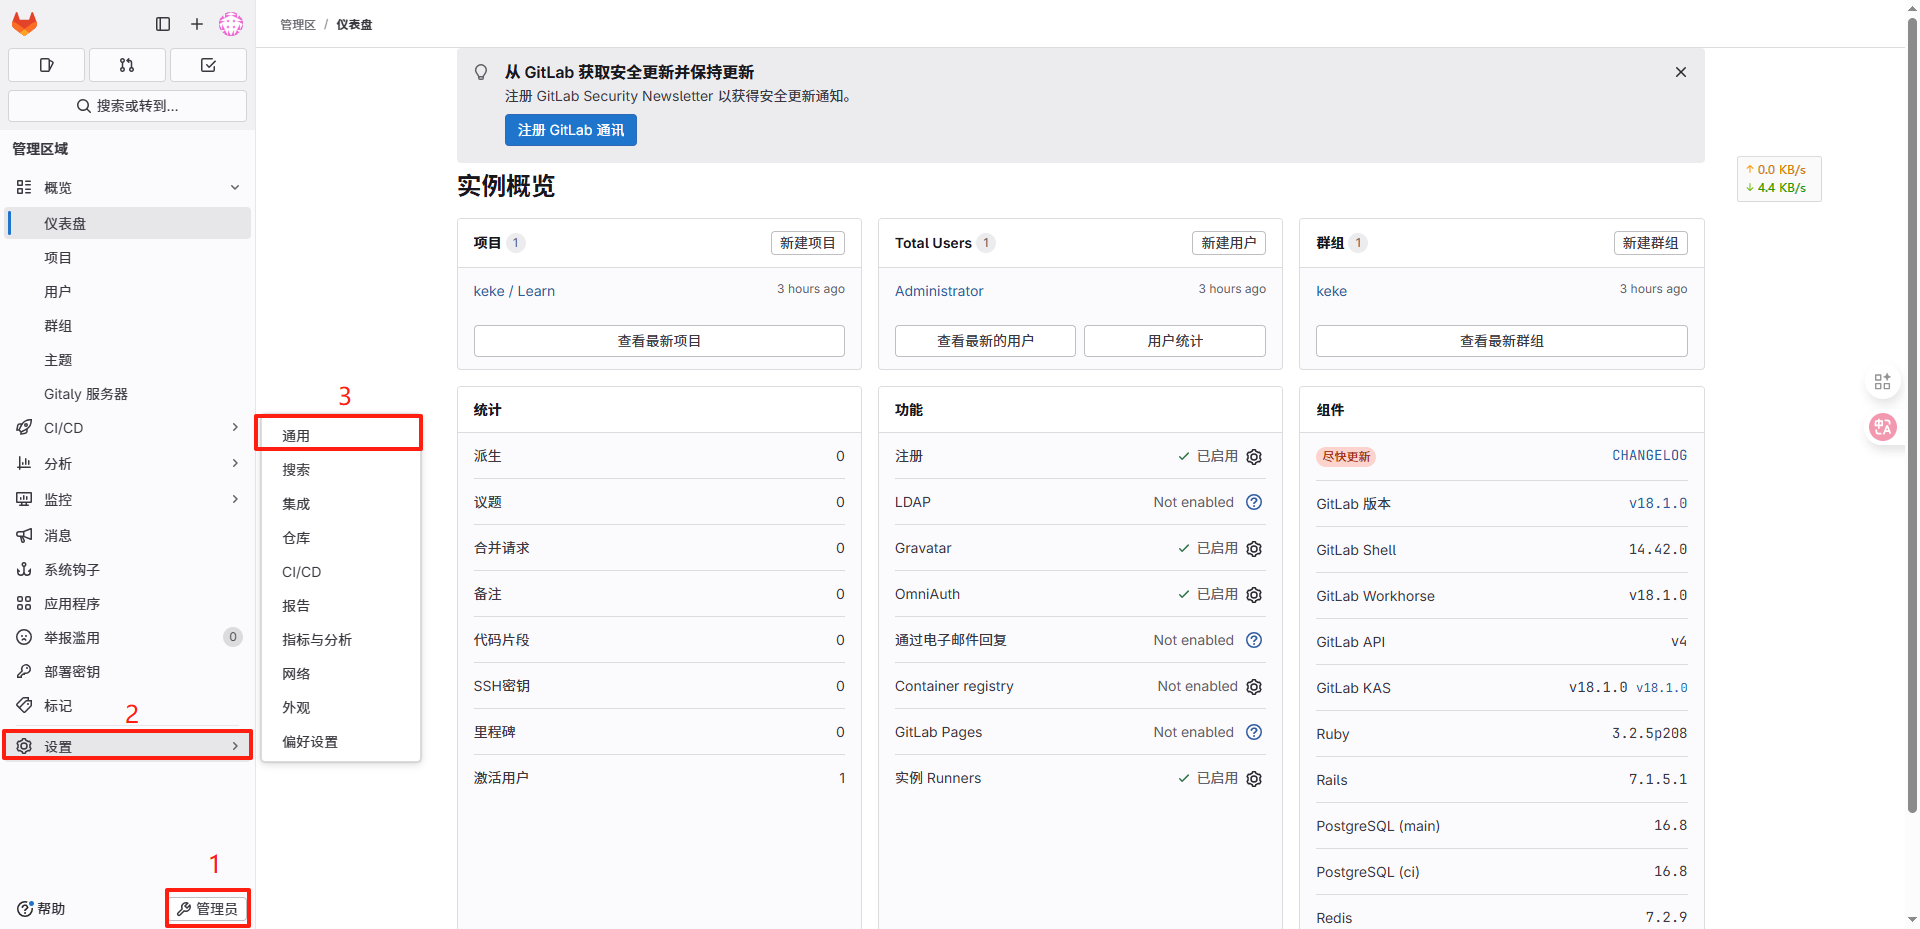Expand the 监控 sidebar menu
This screenshot has height=929, width=1920.
point(235,499)
